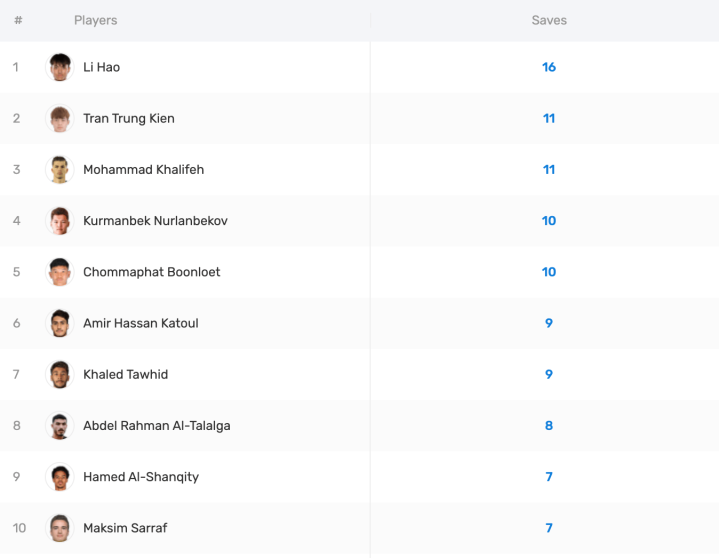Click Abdel Rahman Al-Talalga's avatar photo
Image resolution: width=719 pixels, height=558 pixels.
[60, 426]
